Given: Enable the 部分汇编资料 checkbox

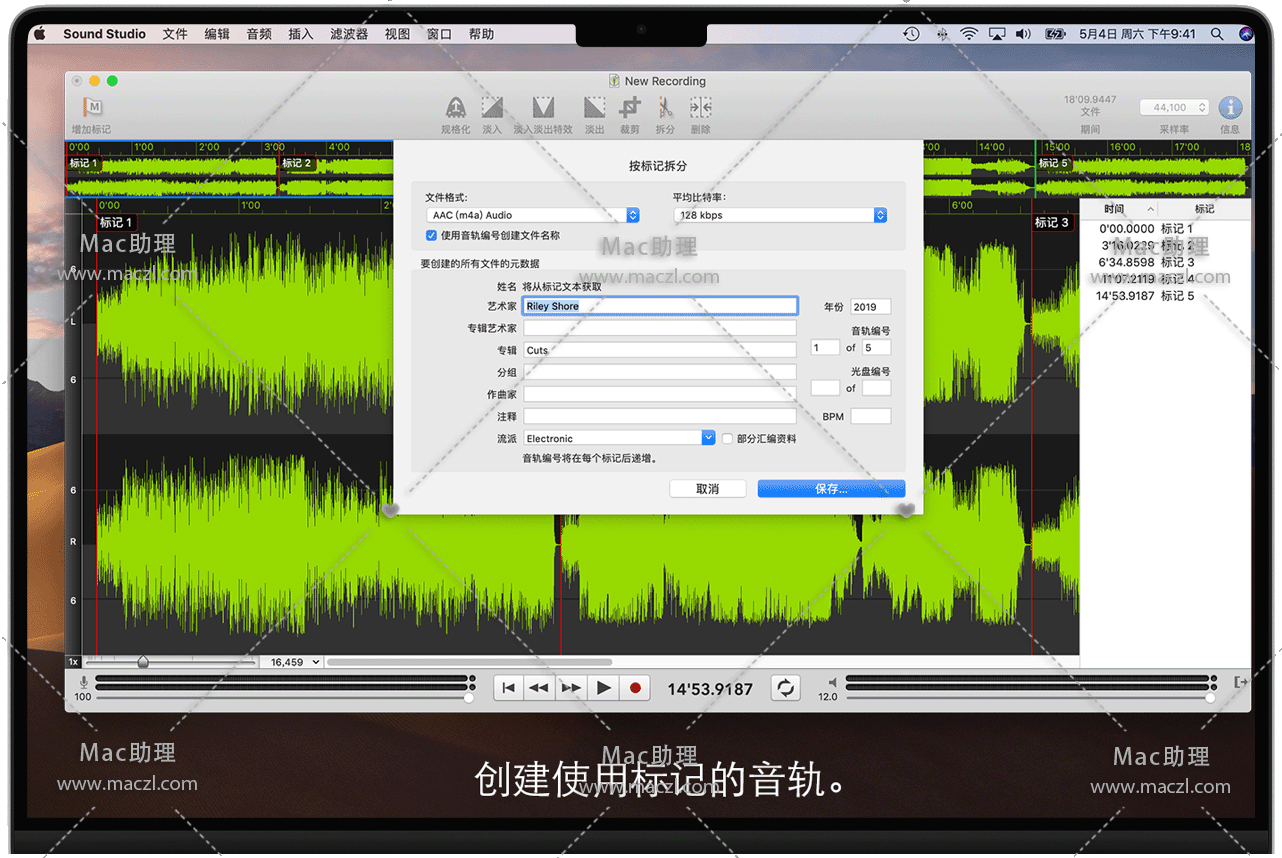Looking at the screenshot, I should coord(727,439).
